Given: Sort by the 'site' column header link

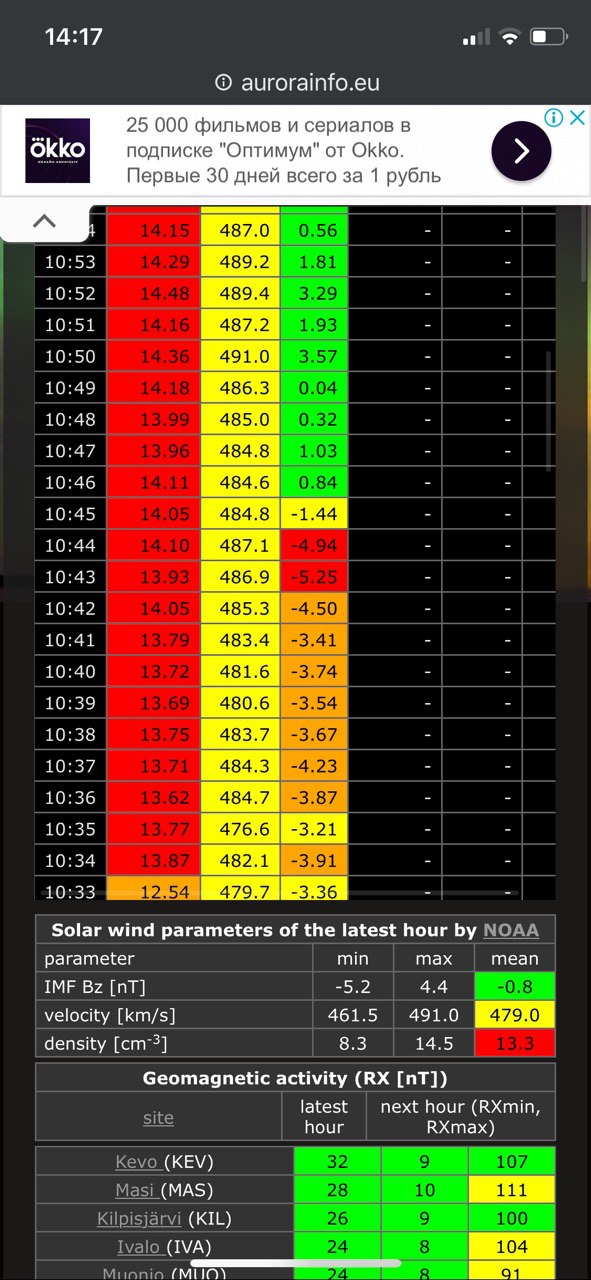Looking at the screenshot, I should (158, 1118).
